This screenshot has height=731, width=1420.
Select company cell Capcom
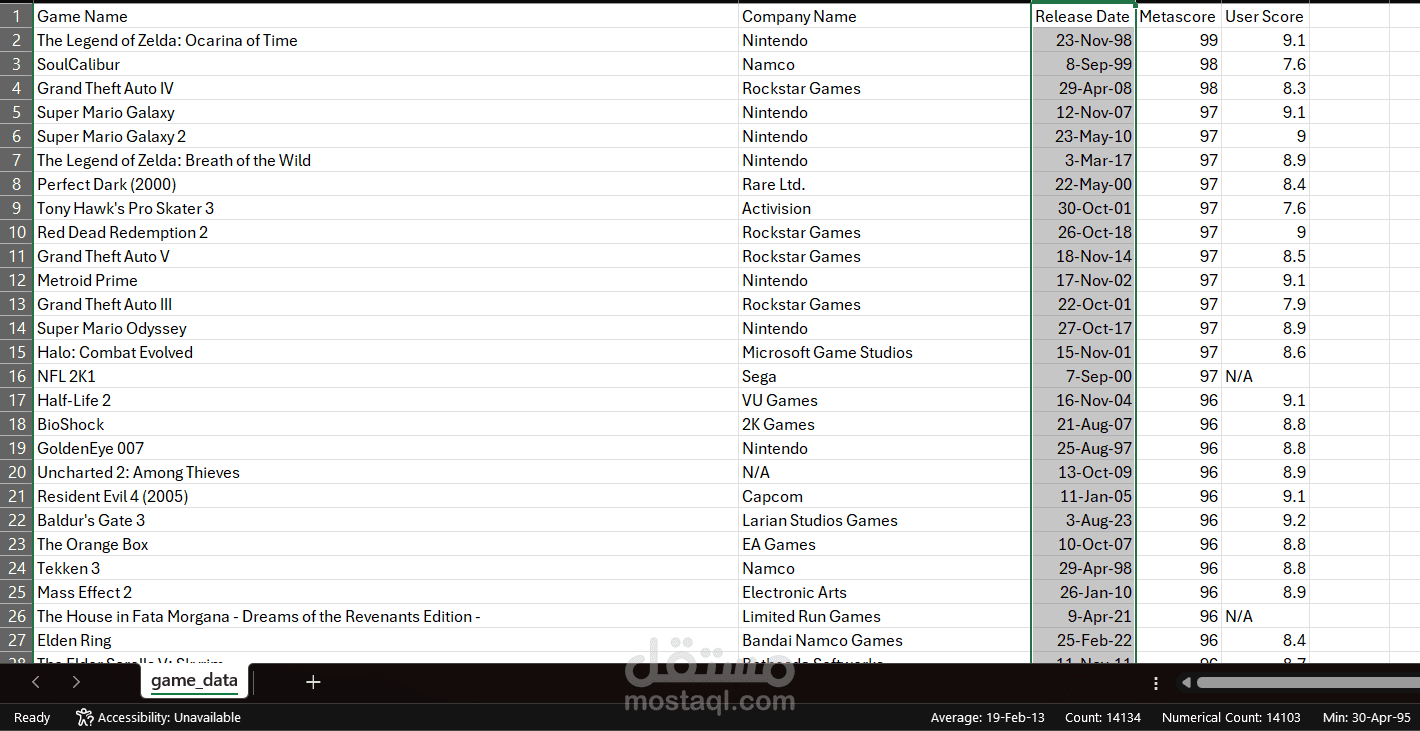pyautogui.click(x=885, y=496)
